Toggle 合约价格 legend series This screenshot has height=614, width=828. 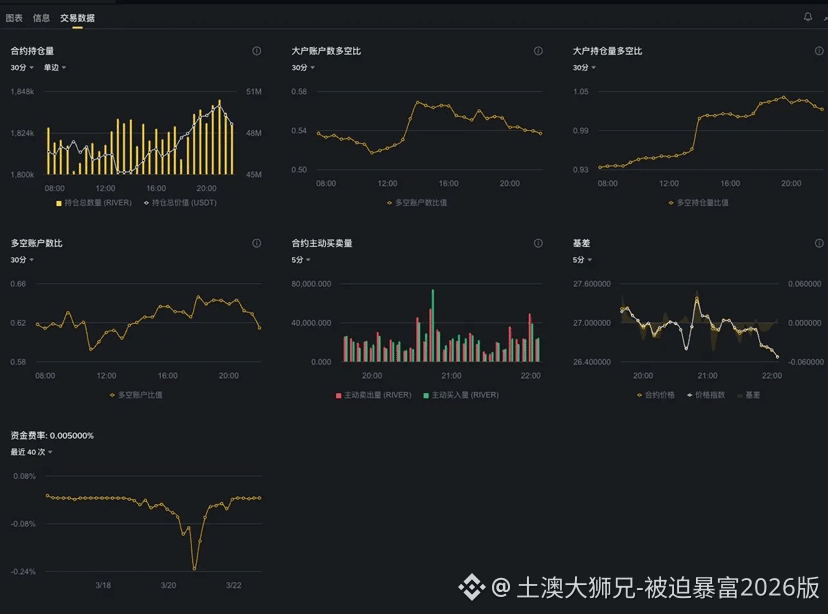(655, 395)
